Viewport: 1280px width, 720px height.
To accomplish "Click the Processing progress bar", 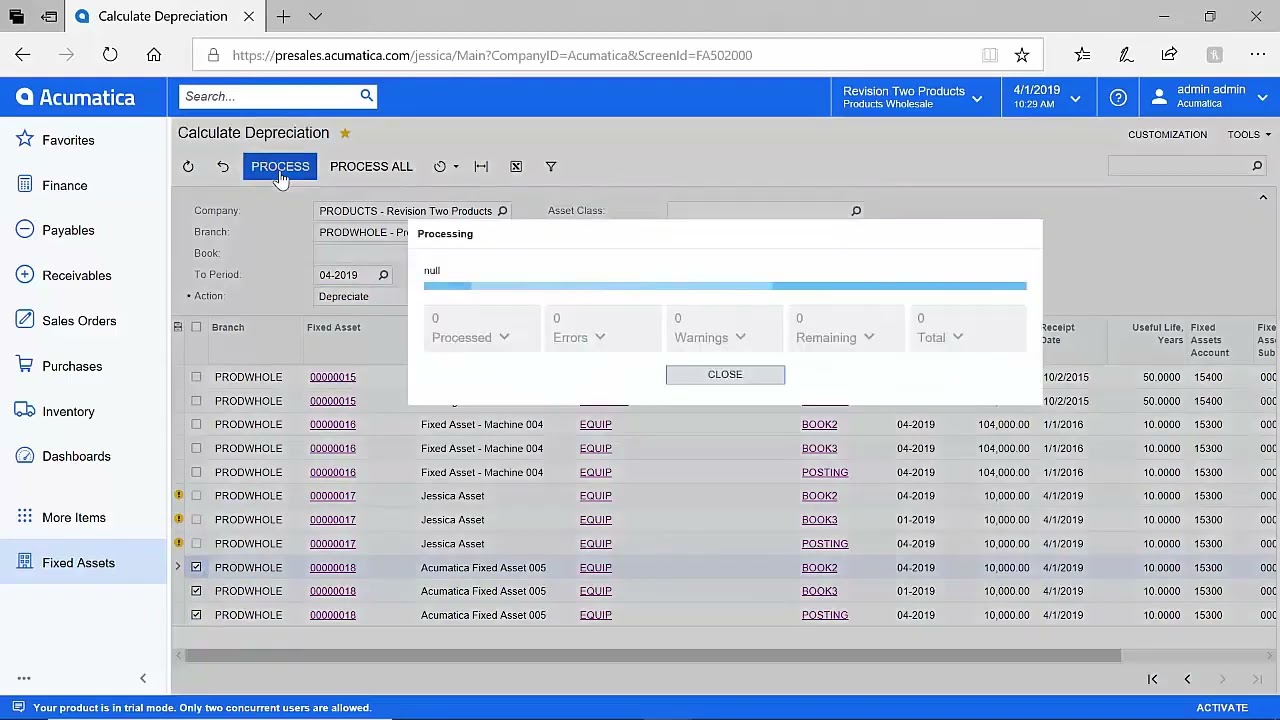I will click(x=725, y=286).
